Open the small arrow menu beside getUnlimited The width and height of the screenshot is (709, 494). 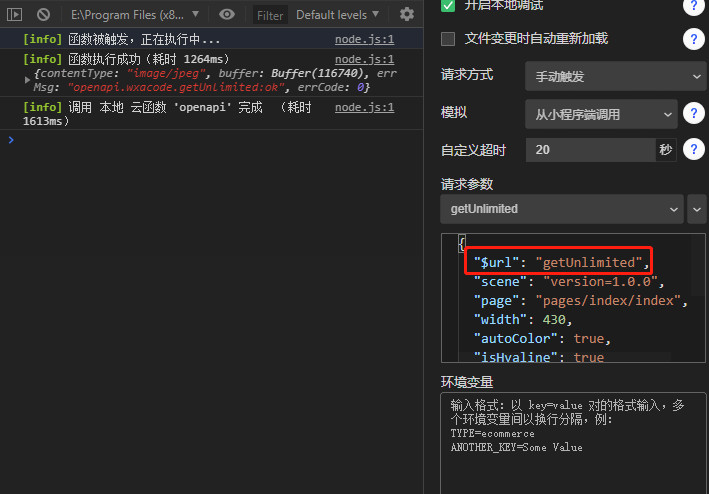pos(696,209)
